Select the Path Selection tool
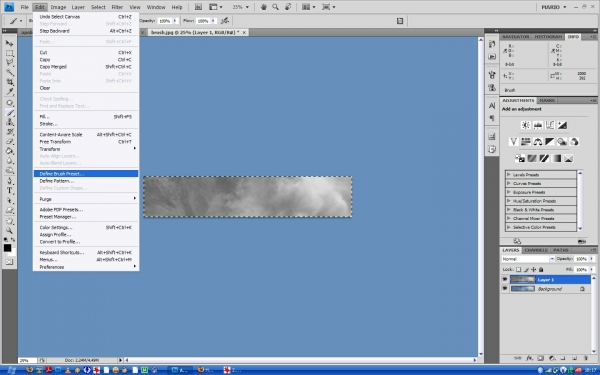 click(9, 200)
